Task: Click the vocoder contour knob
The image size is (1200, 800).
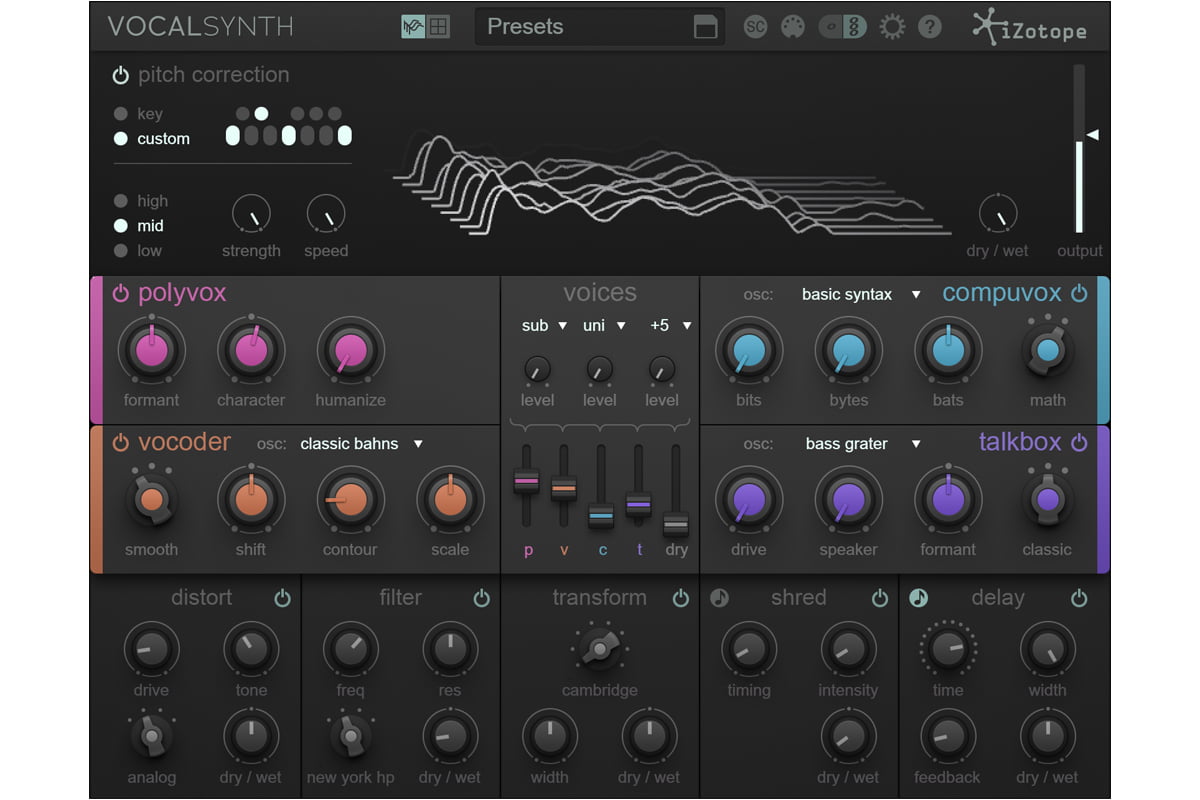Action: coord(350,500)
